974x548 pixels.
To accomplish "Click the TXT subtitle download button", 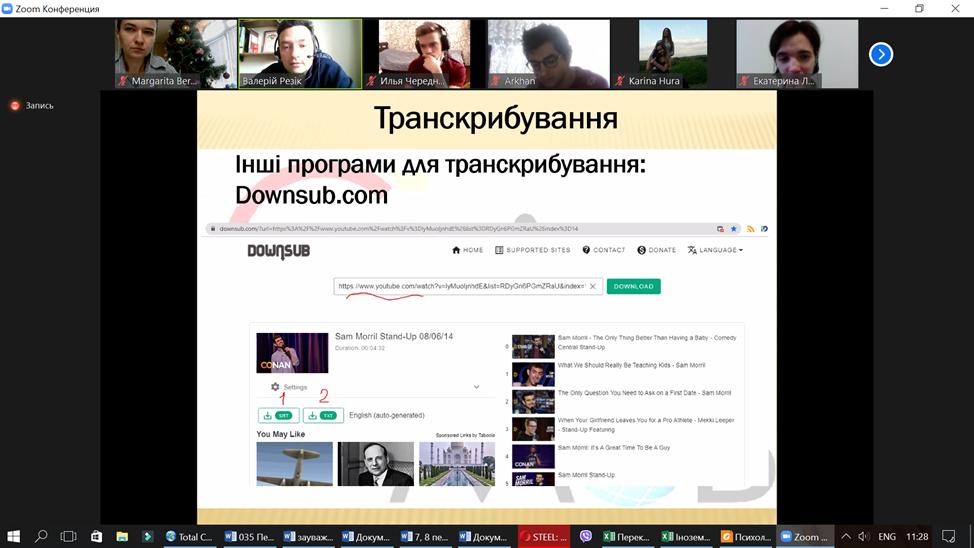I will [323, 415].
